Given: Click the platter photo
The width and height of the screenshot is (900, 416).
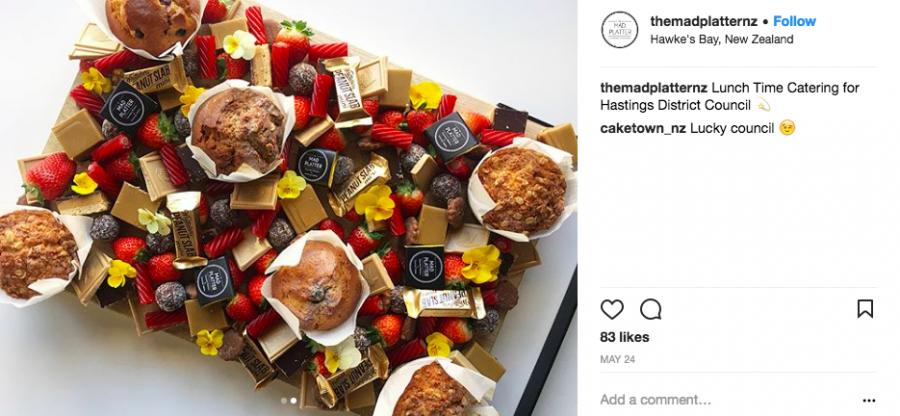Looking at the screenshot, I should pyautogui.click(x=288, y=208).
